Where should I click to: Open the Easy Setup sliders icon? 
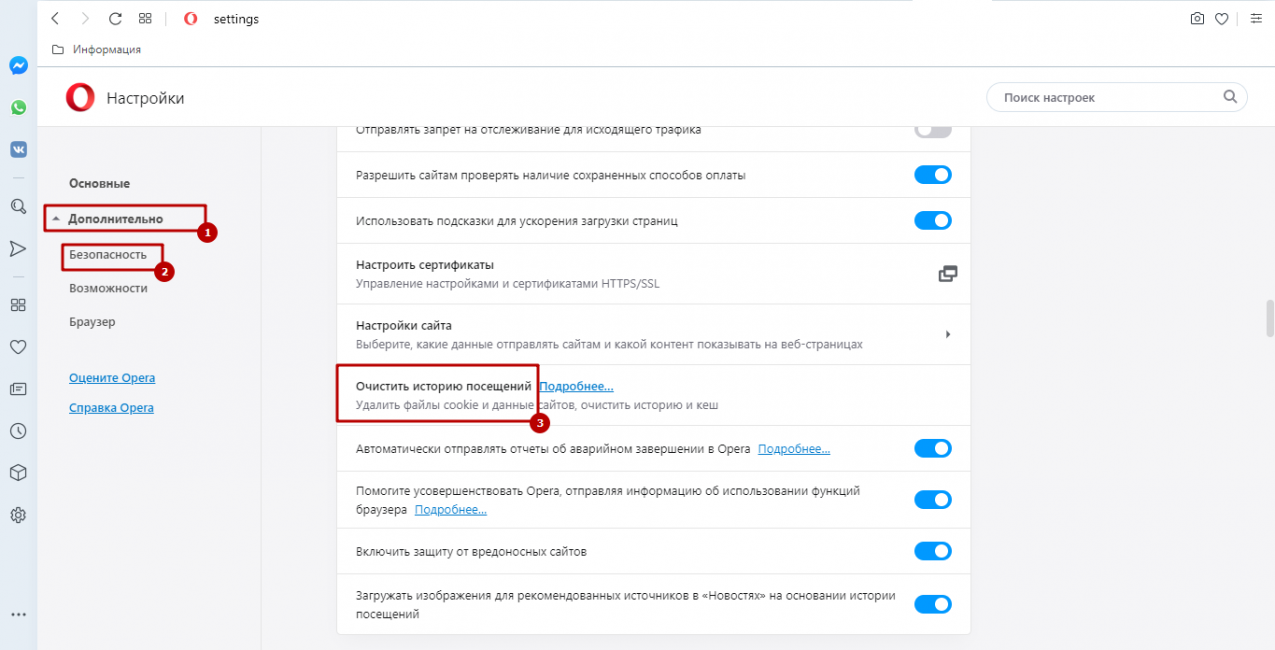coord(1256,19)
